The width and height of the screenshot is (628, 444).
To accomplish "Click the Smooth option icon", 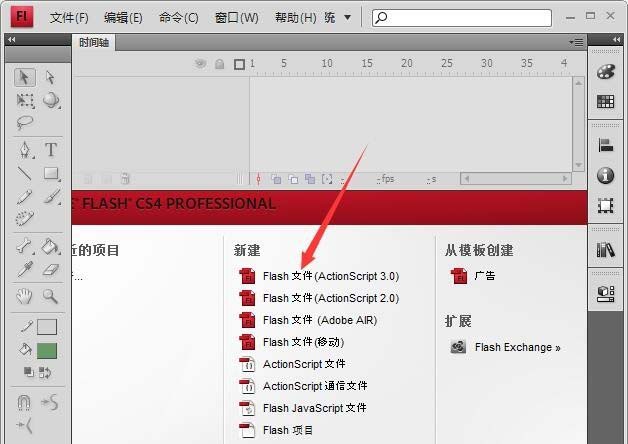I will pos(50,402).
